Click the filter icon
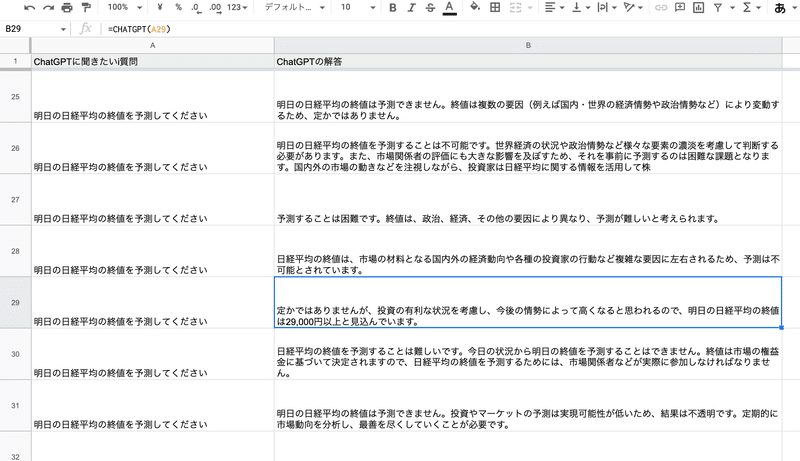The height and width of the screenshot is (461, 800). coord(718,8)
